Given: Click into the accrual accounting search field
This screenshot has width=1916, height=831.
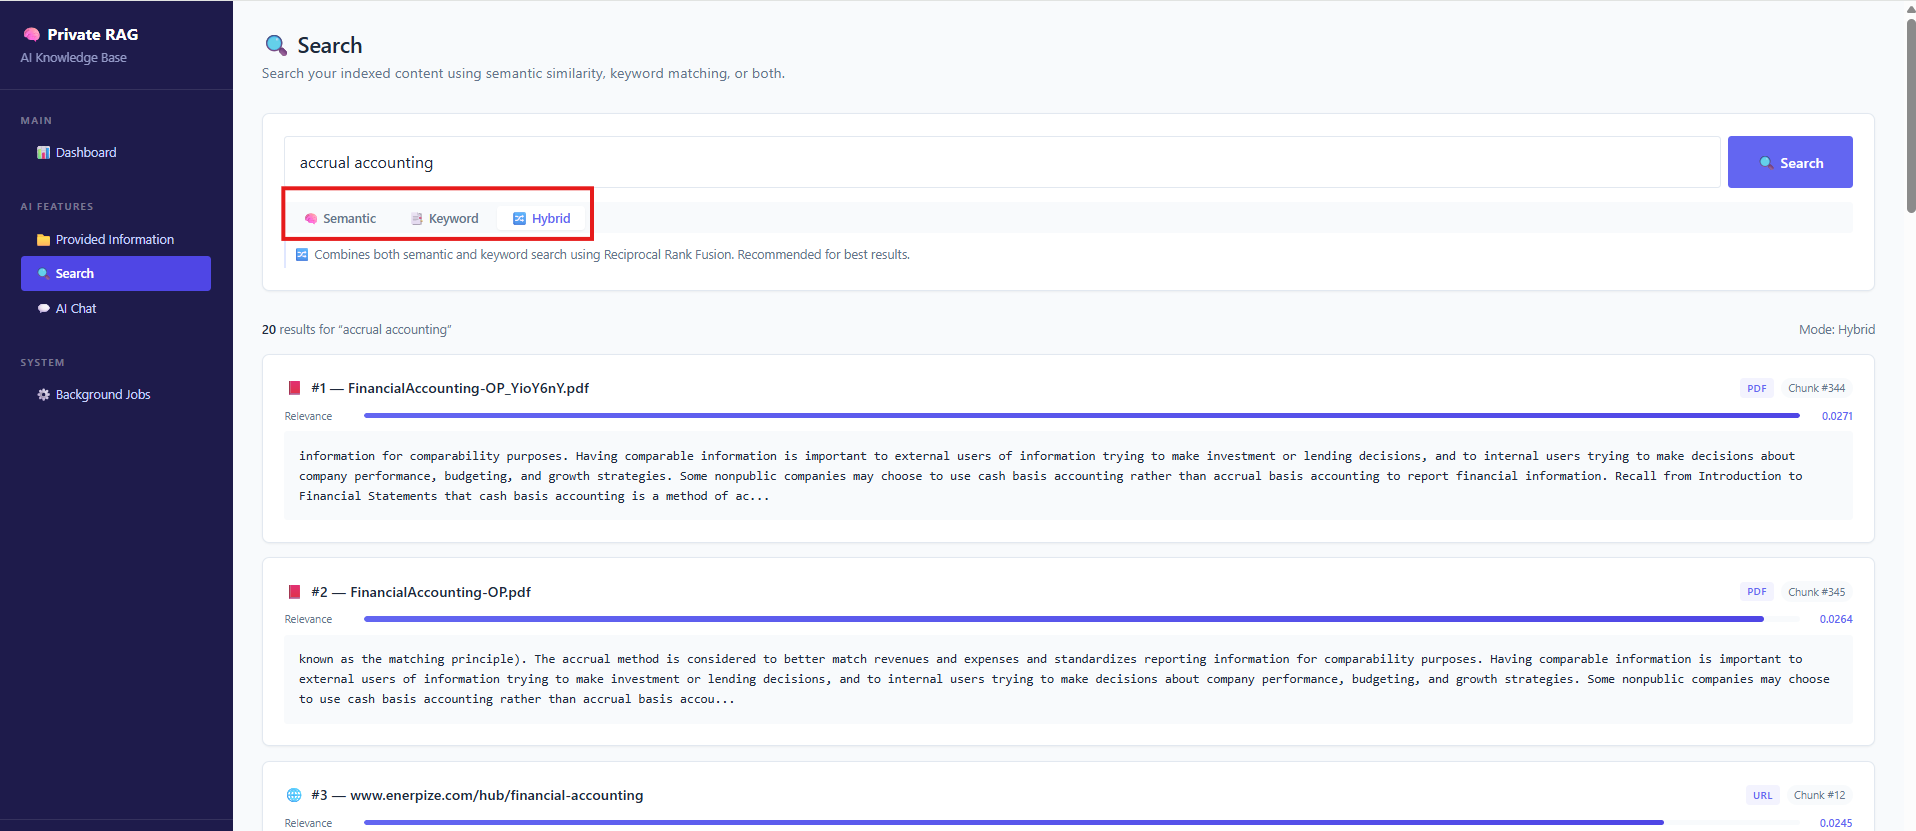Looking at the screenshot, I should click(x=1000, y=163).
